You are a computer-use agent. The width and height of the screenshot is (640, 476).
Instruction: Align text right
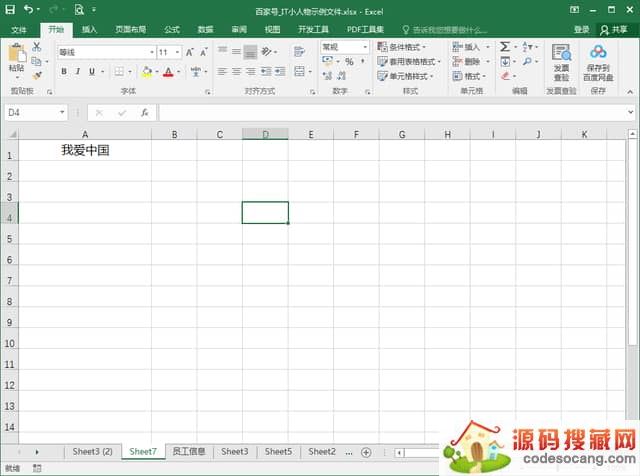250,72
